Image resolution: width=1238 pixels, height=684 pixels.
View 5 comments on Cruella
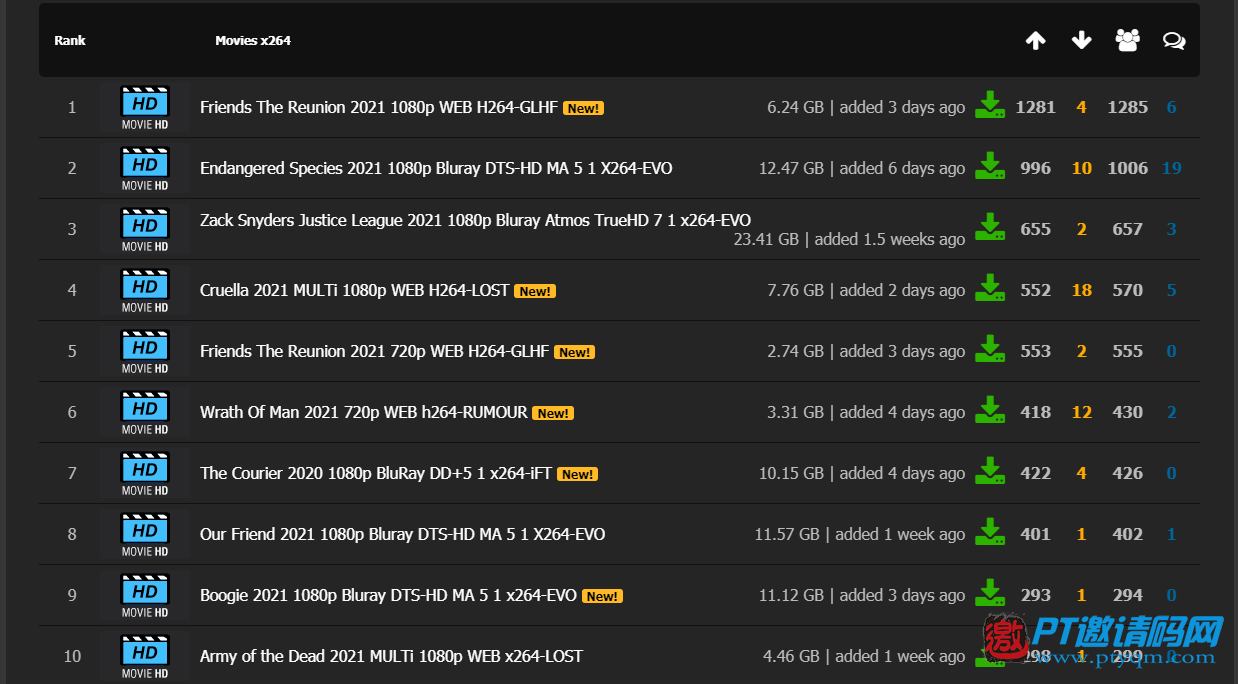pyautogui.click(x=1171, y=290)
